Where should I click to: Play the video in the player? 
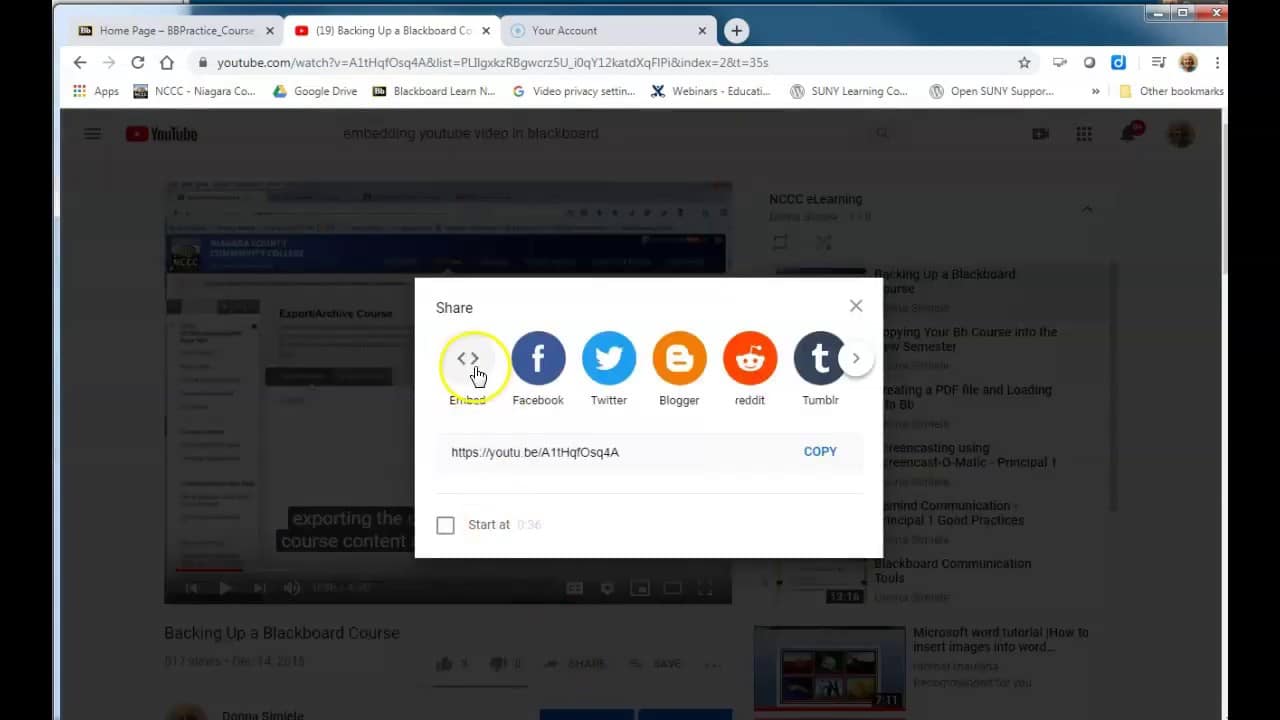pyautogui.click(x=225, y=588)
